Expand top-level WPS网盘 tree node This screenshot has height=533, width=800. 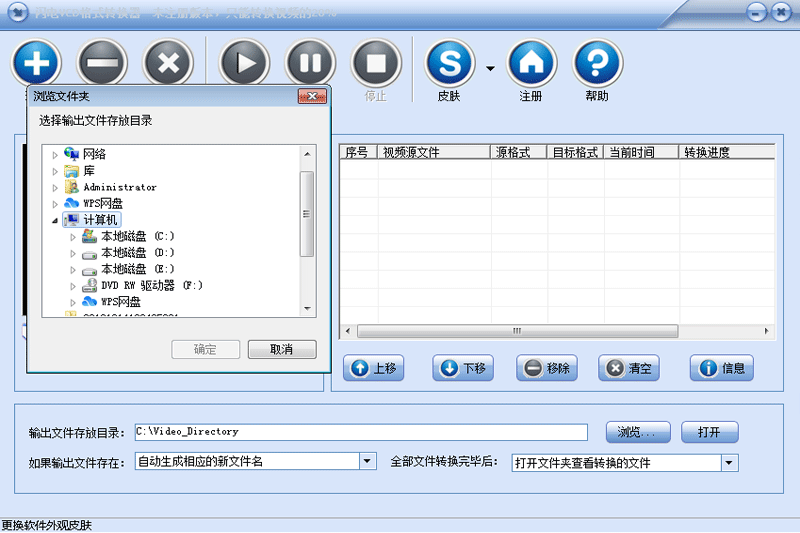tap(55, 204)
